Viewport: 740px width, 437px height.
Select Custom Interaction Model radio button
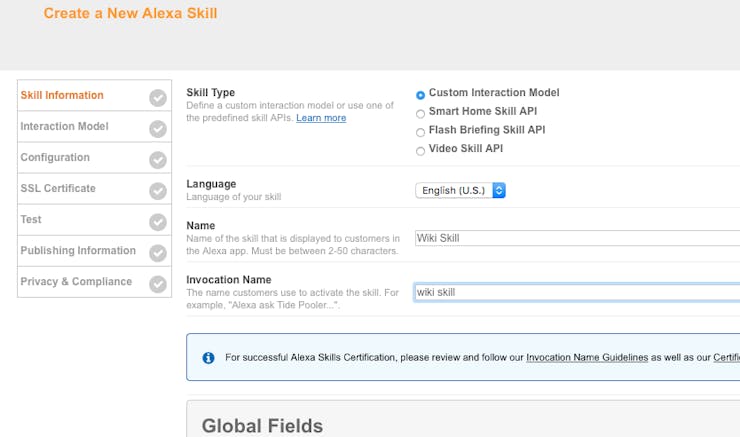pyautogui.click(x=420, y=95)
